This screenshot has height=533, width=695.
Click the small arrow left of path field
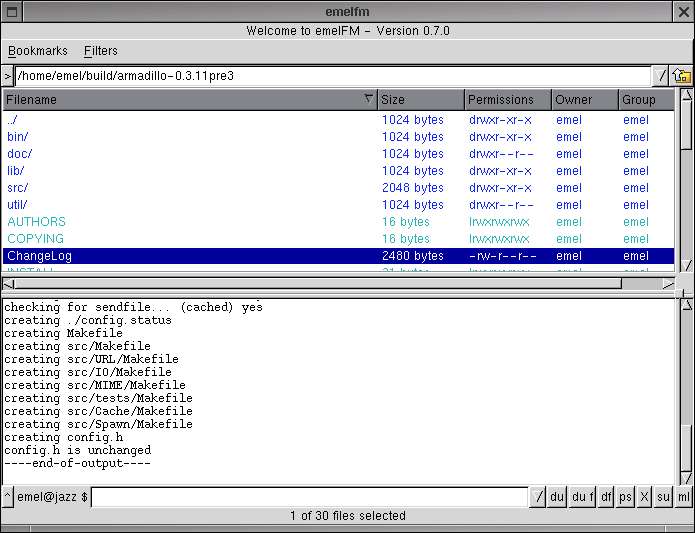(8, 77)
